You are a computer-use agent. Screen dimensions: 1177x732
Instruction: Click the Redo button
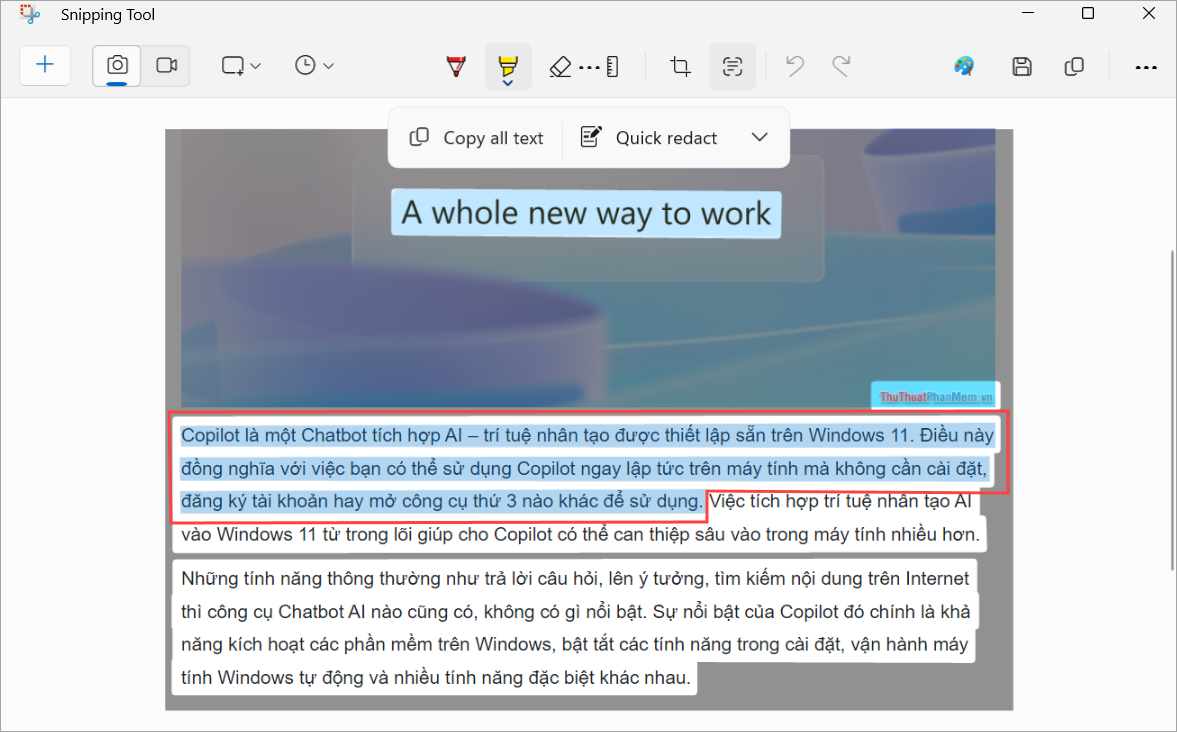click(843, 66)
